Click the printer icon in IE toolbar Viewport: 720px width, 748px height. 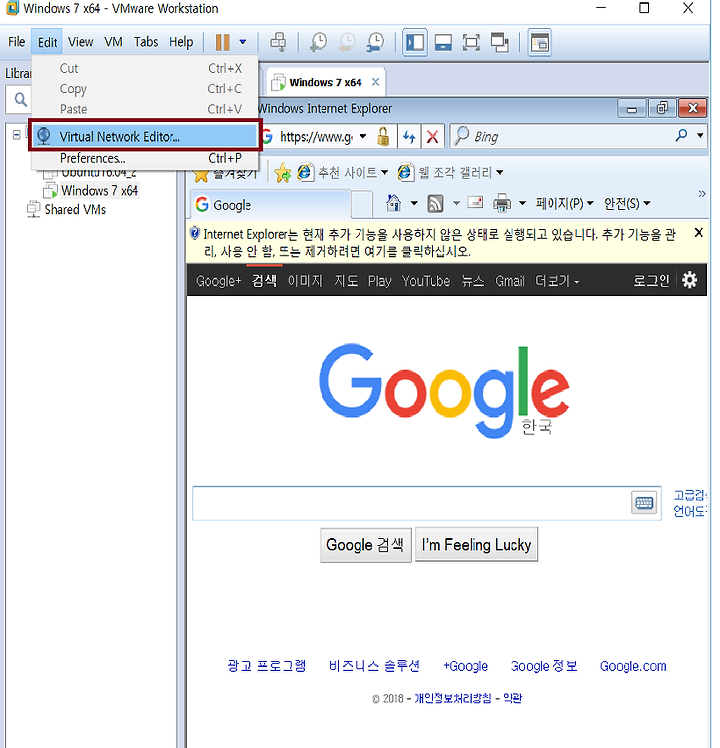click(501, 204)
